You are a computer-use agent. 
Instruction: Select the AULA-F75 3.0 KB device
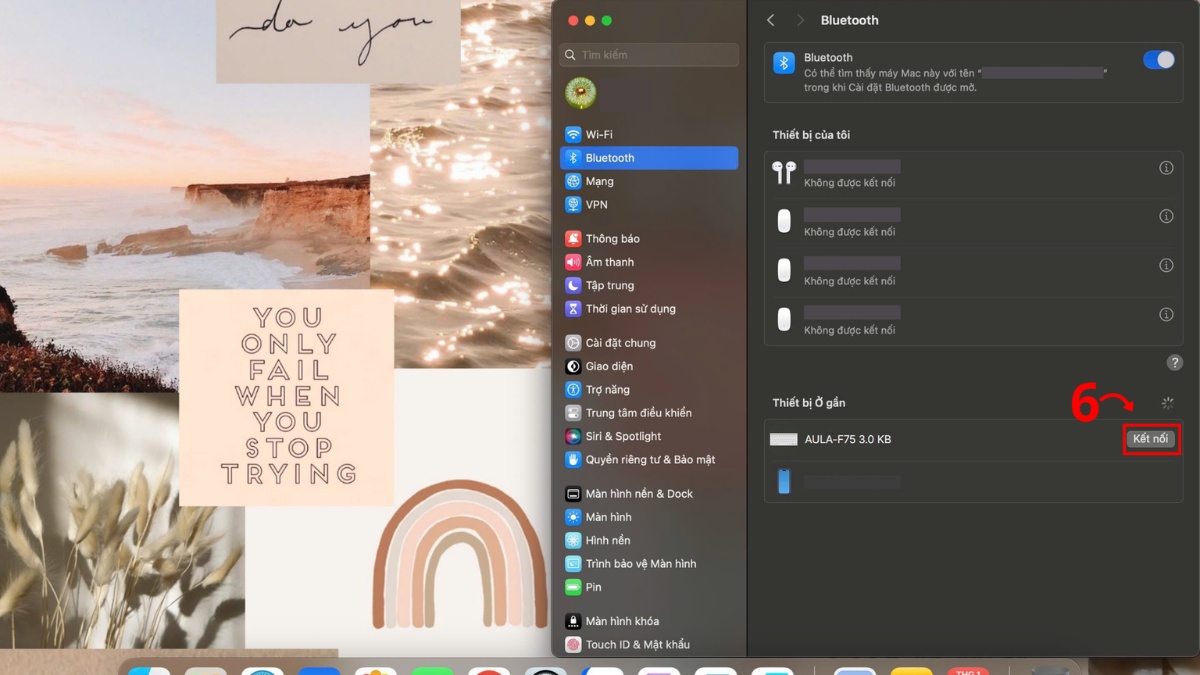click(973, 439)
